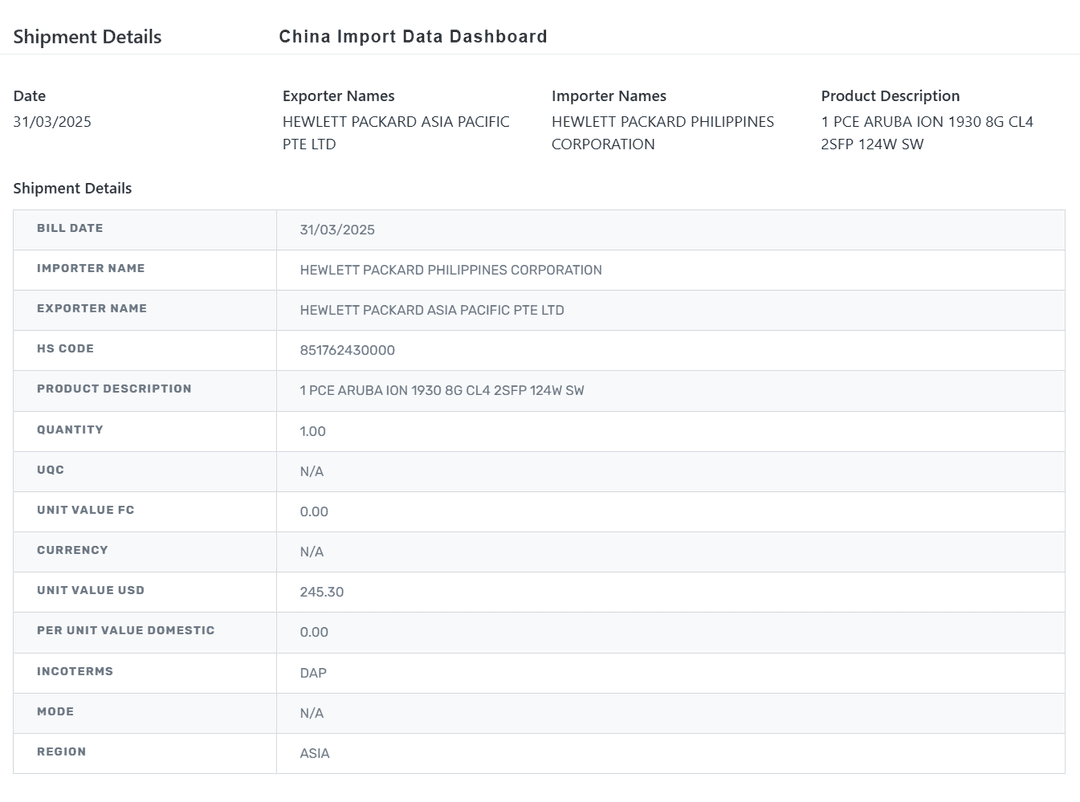Viewport: 1080px width, 802px height.
Task: Click the UQC row's N/A value
Action: click(311, 472)
